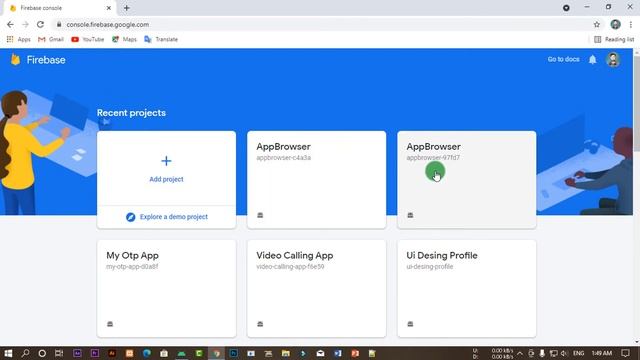
Task: Click the browser forward arrow
Action: tap(25, 24)
